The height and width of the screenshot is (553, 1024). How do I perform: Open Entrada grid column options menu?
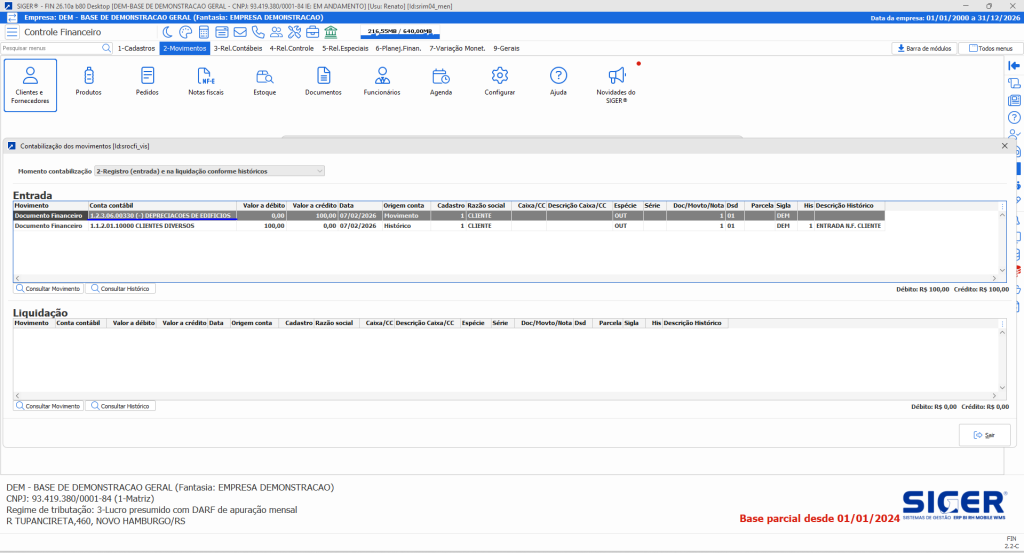tap(1003, 206)
